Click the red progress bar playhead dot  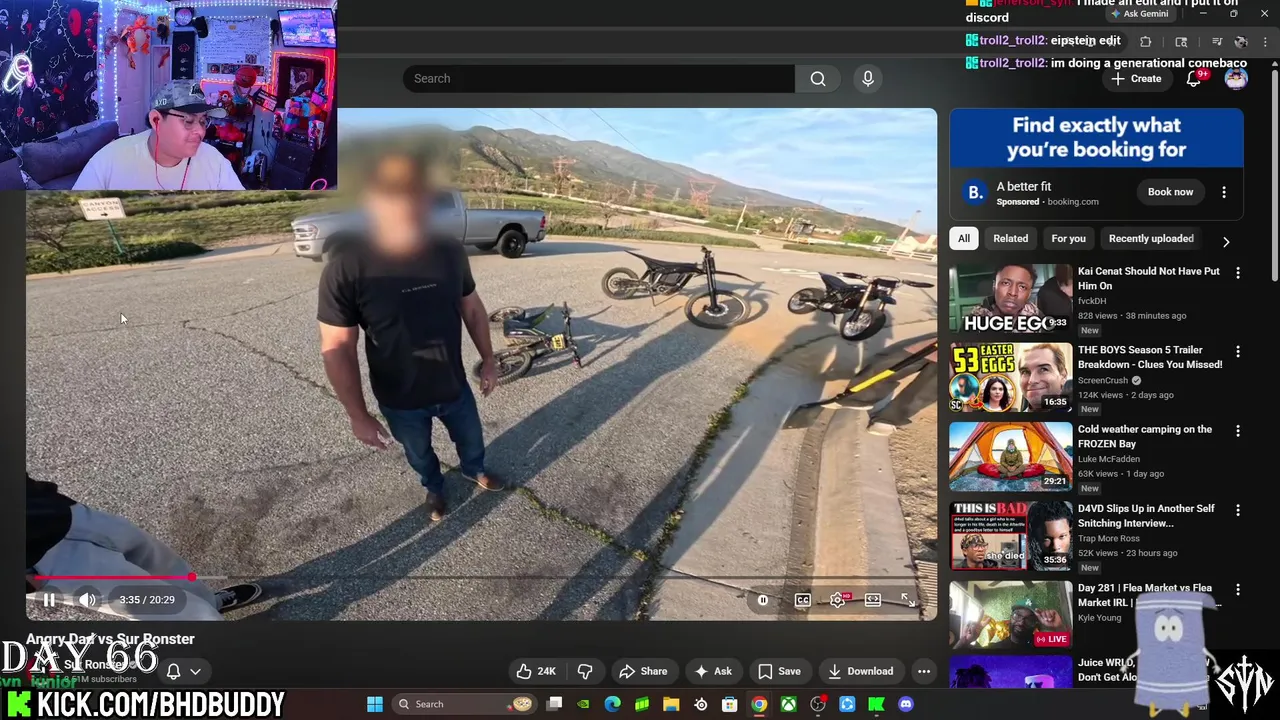191,577
